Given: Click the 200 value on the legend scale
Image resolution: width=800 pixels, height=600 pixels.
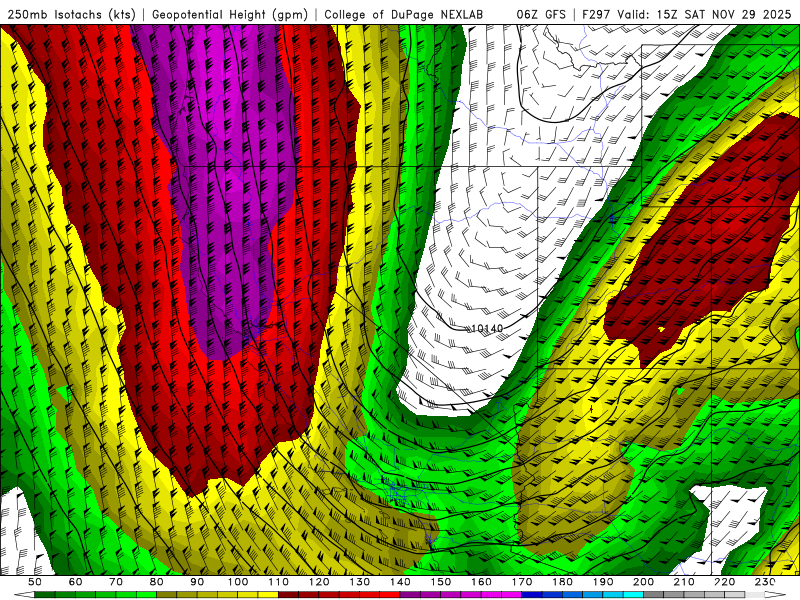Looking at the screenshot, I should point(643,582).
